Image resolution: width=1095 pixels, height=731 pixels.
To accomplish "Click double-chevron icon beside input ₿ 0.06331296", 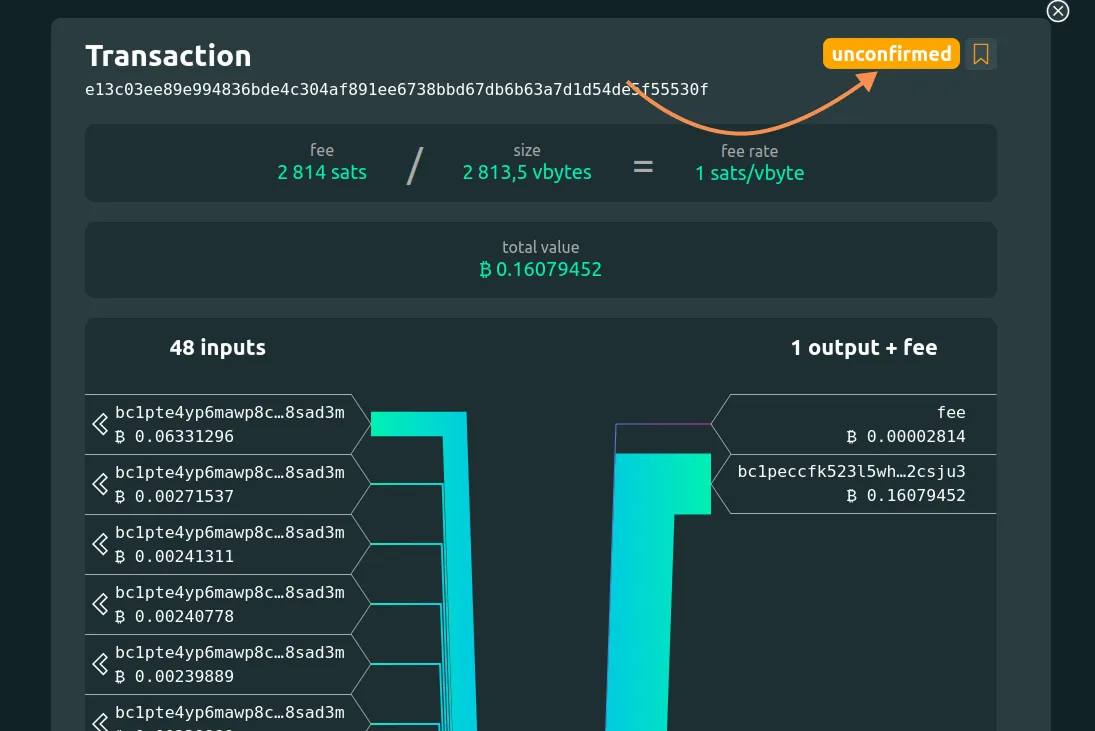I will click(x=100, y=424).
